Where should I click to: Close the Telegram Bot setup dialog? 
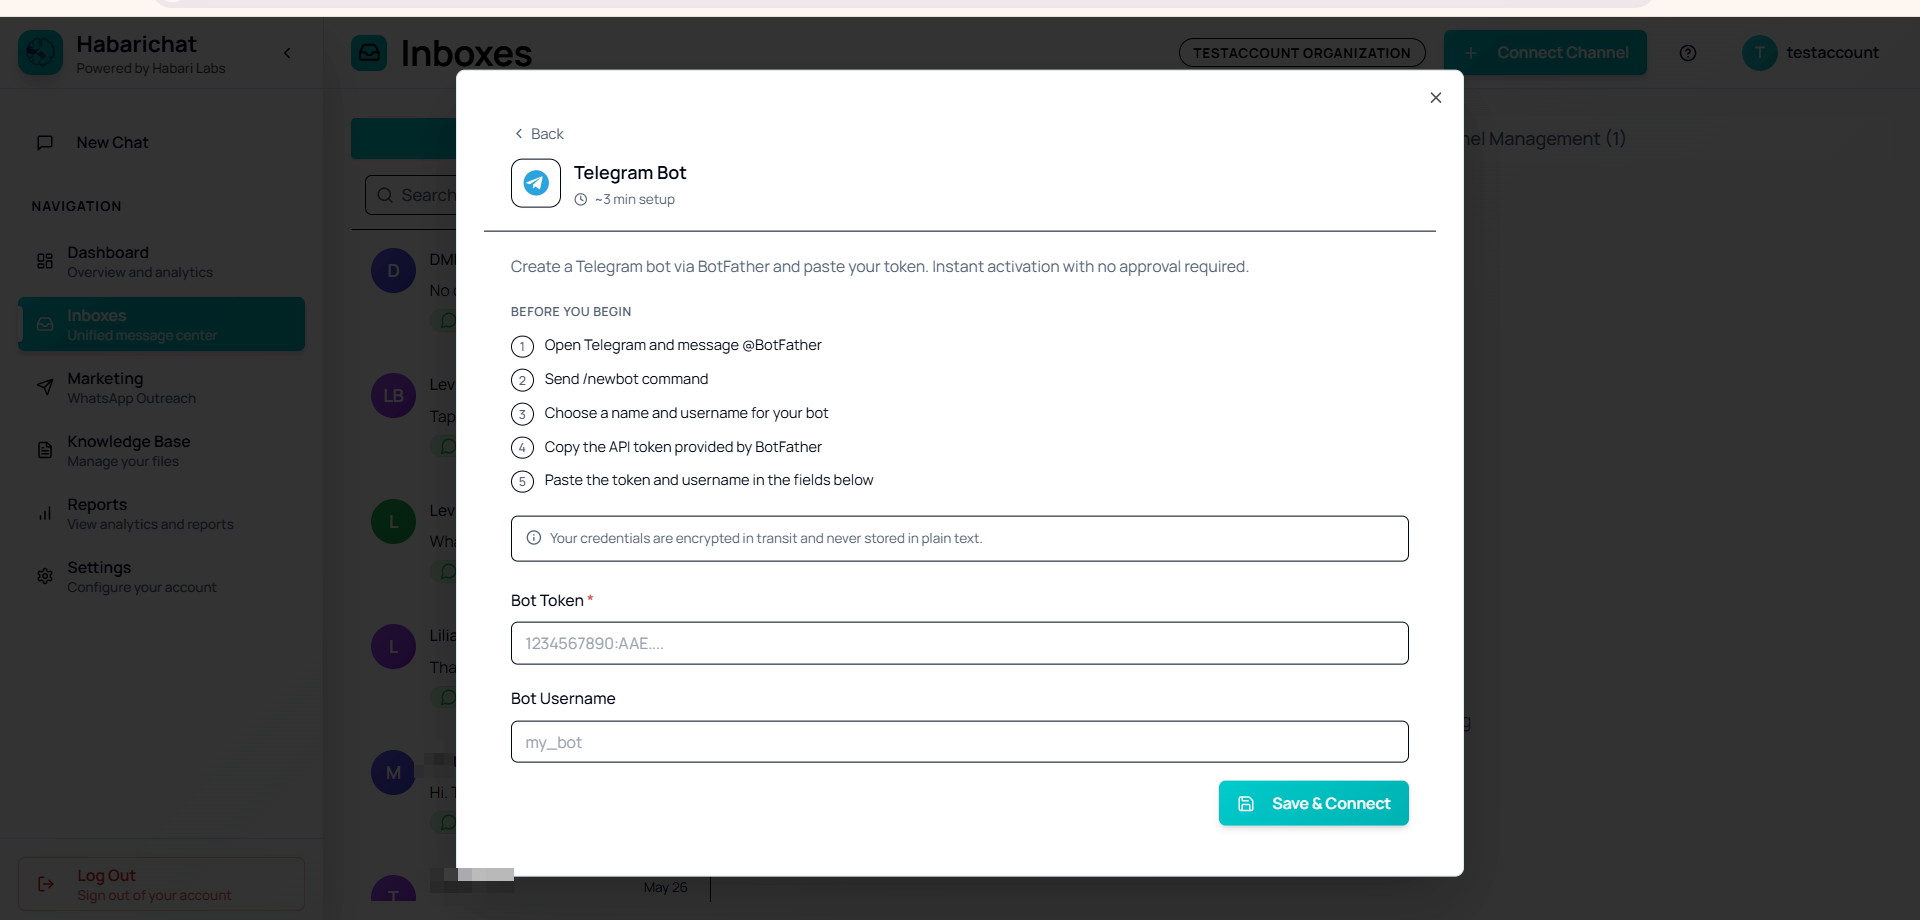point(1435,98)
